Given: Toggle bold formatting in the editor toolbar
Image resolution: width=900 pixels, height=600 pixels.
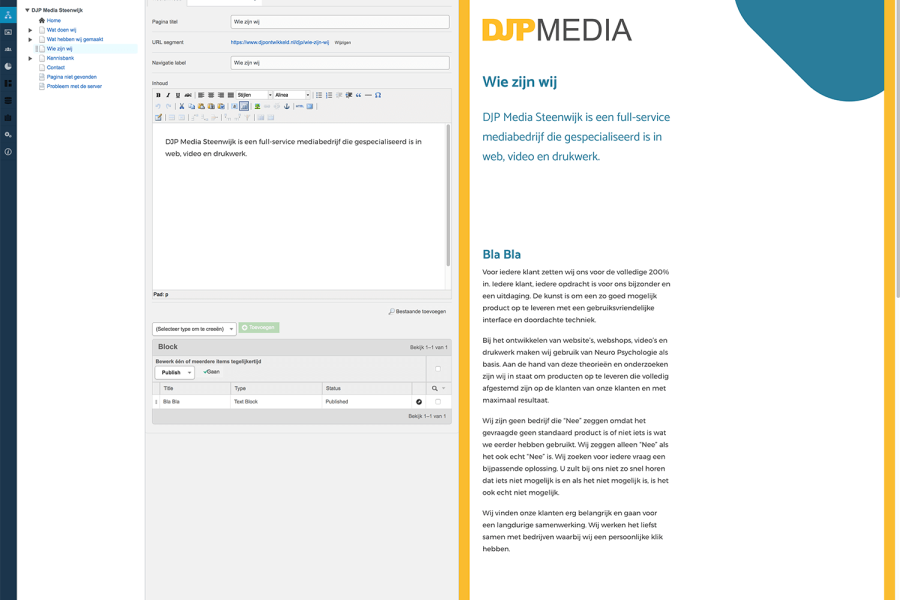Looking at the screenshot, I should (x=158, y=95).
